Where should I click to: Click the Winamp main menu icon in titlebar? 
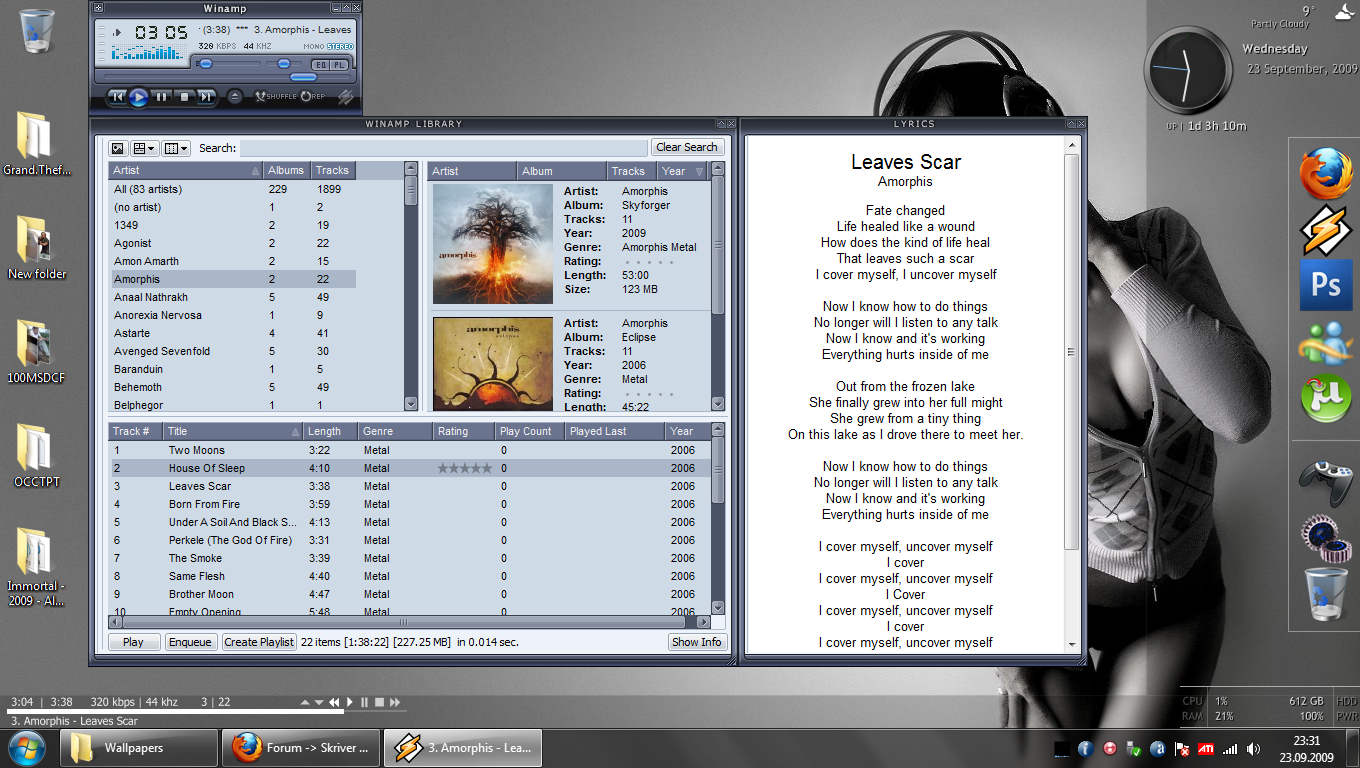pos(99,8)
